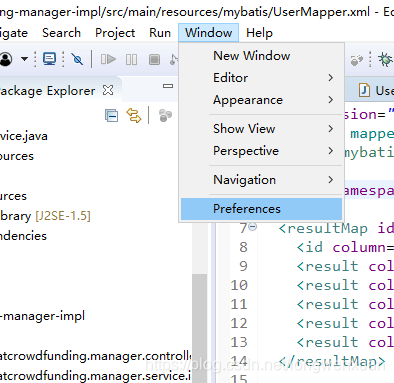This screenshot has height=383, width=394.
Task: Click the id column code on line 8
Action: coord(345,247)
